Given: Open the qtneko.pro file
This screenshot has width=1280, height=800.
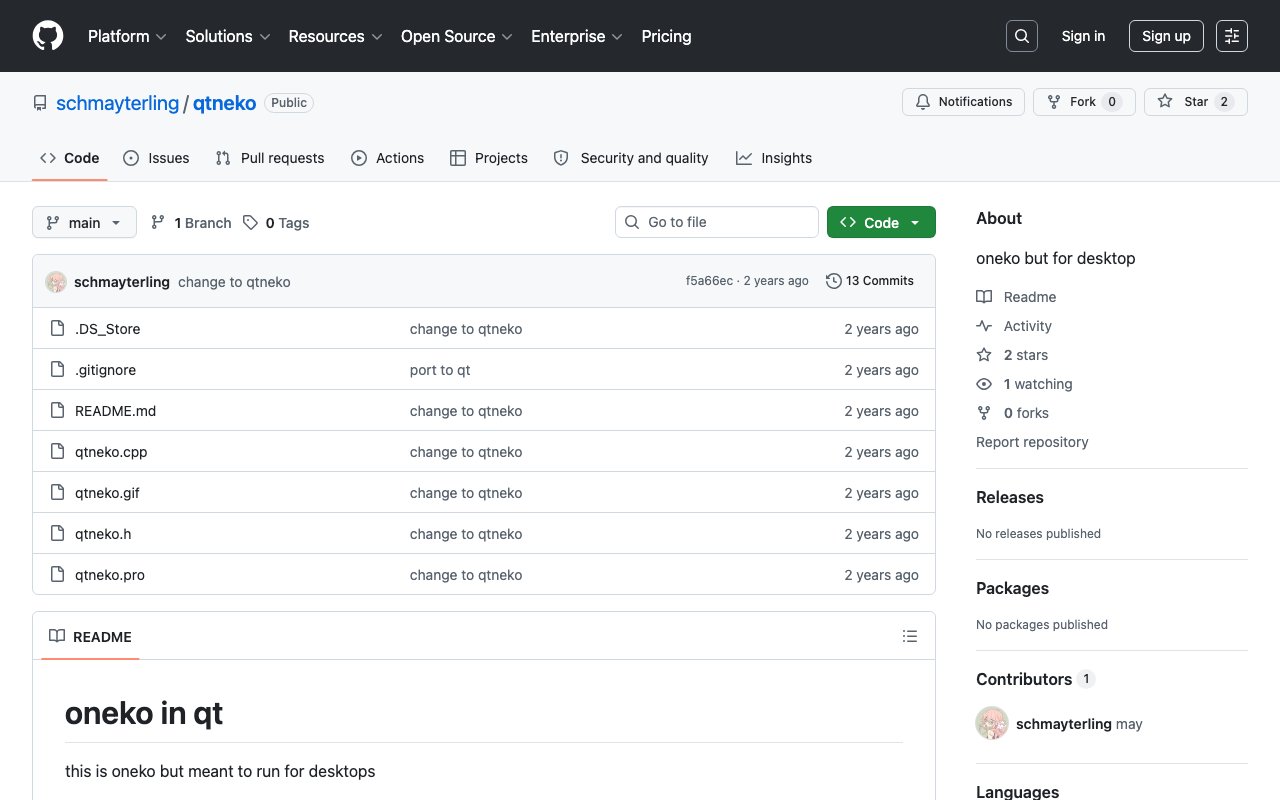Looking at the screenshot, I should [x=110, y=575].
